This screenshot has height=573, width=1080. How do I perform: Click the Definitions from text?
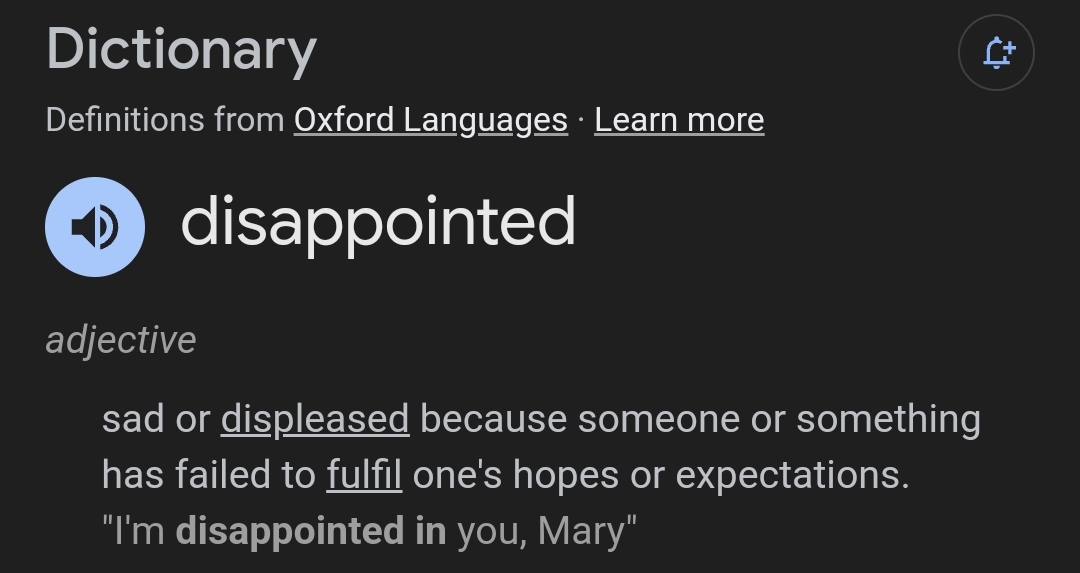click(165, 120)
